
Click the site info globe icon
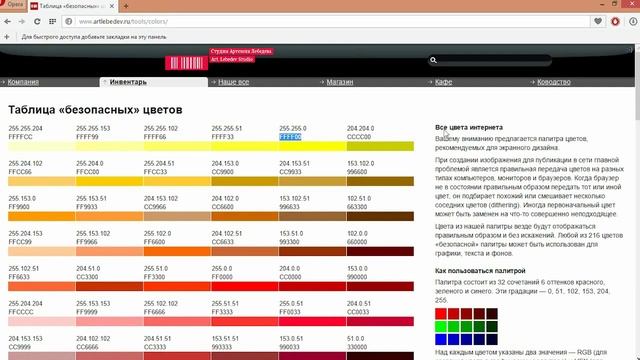69,21
